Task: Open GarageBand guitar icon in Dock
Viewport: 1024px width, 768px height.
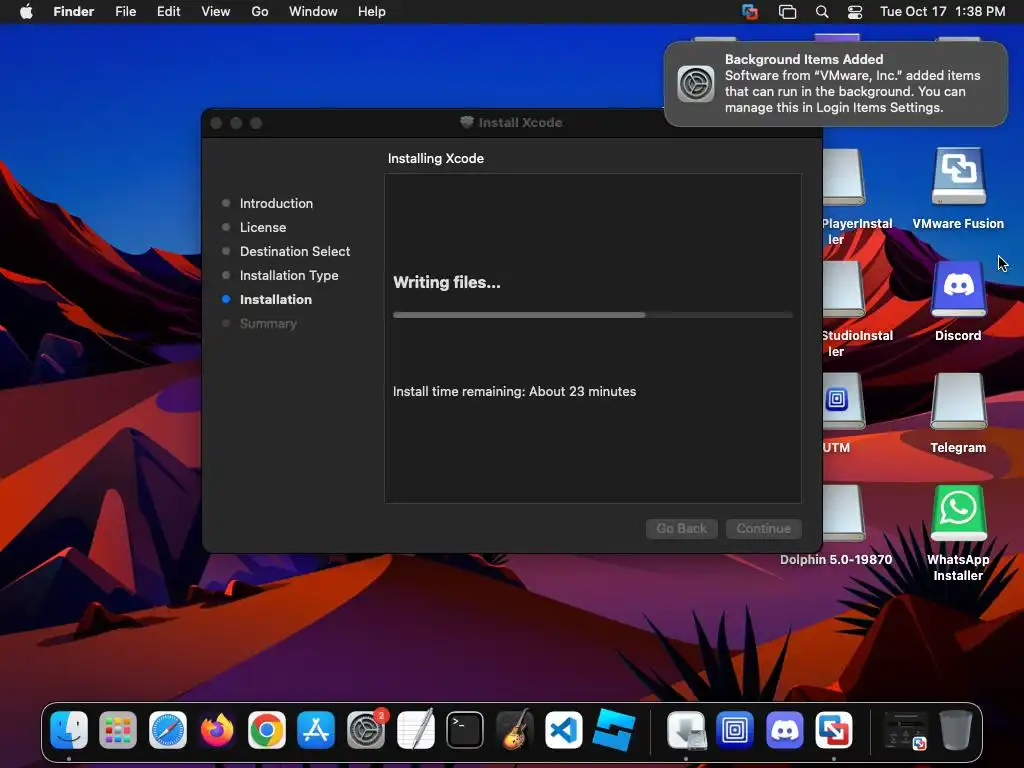Action: [x=515, y=729]
